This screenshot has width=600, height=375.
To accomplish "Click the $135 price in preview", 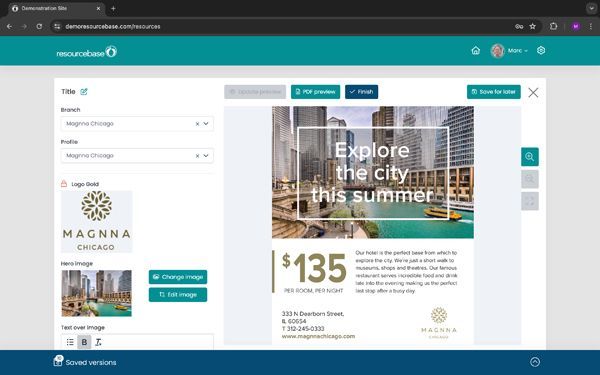I will point(314,268).
